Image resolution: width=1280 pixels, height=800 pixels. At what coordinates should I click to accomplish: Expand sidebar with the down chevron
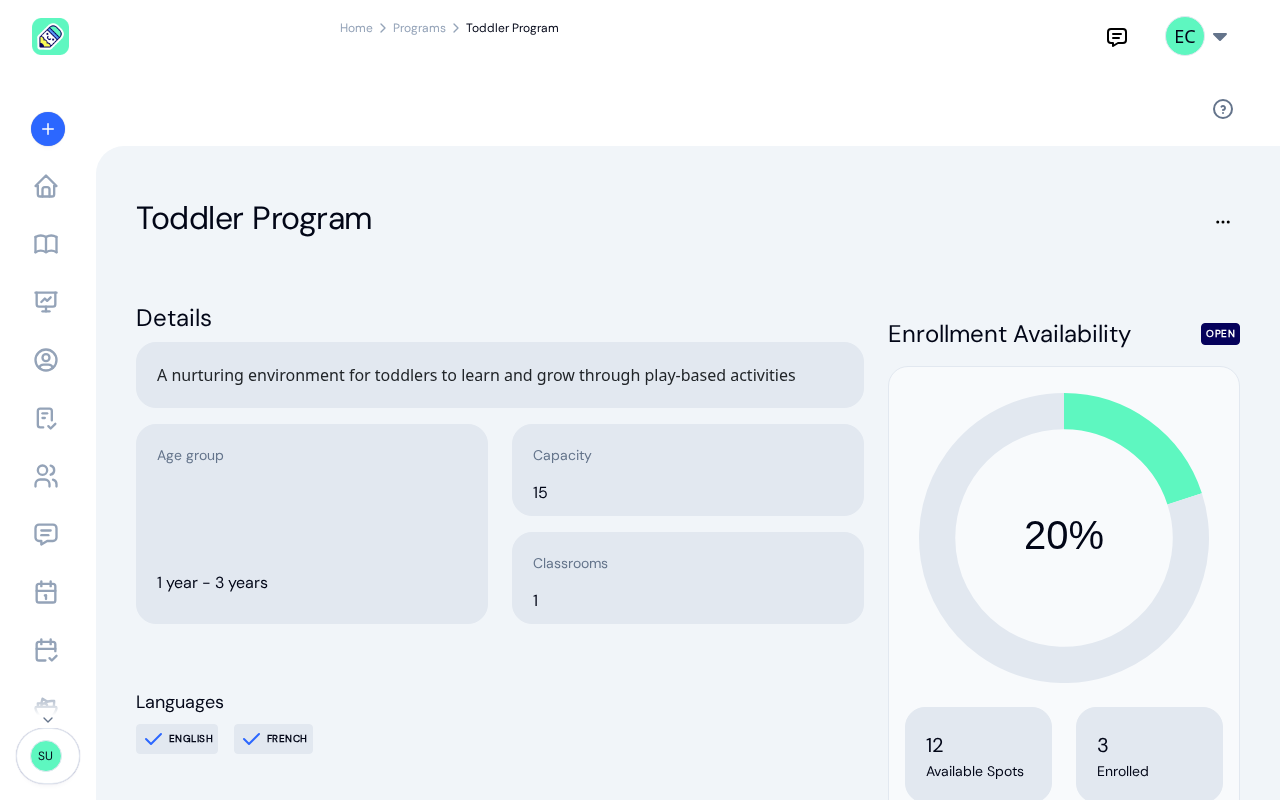pyautogui.click(x=47, y=720)
